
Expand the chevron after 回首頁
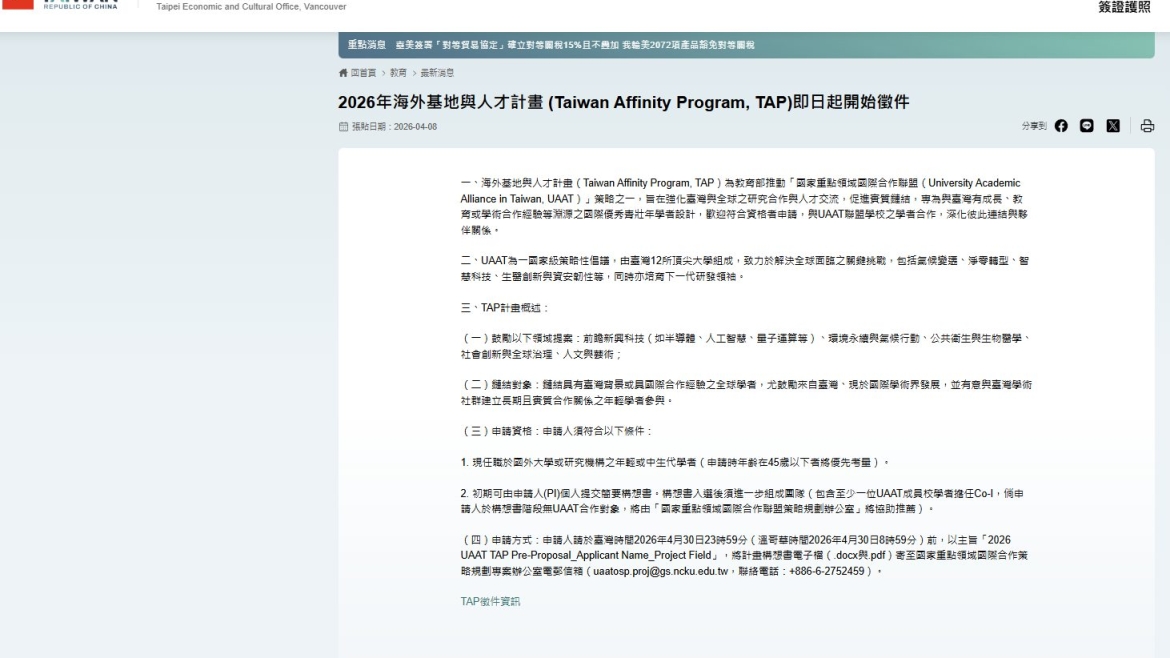(x=385, y=74)
